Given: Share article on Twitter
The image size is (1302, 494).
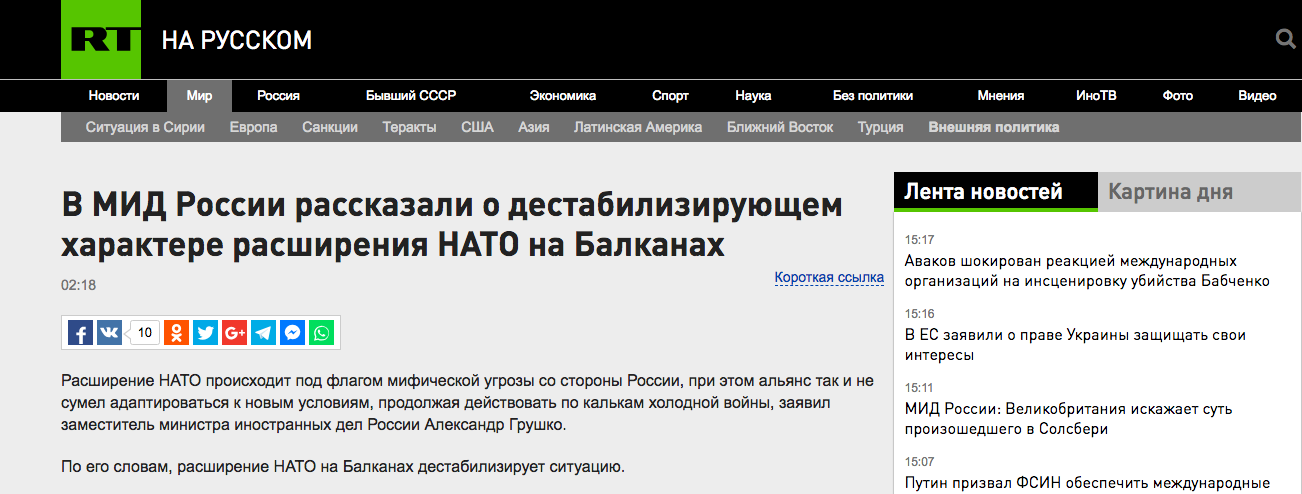Looking at the screenshot, I should (205, 333).
